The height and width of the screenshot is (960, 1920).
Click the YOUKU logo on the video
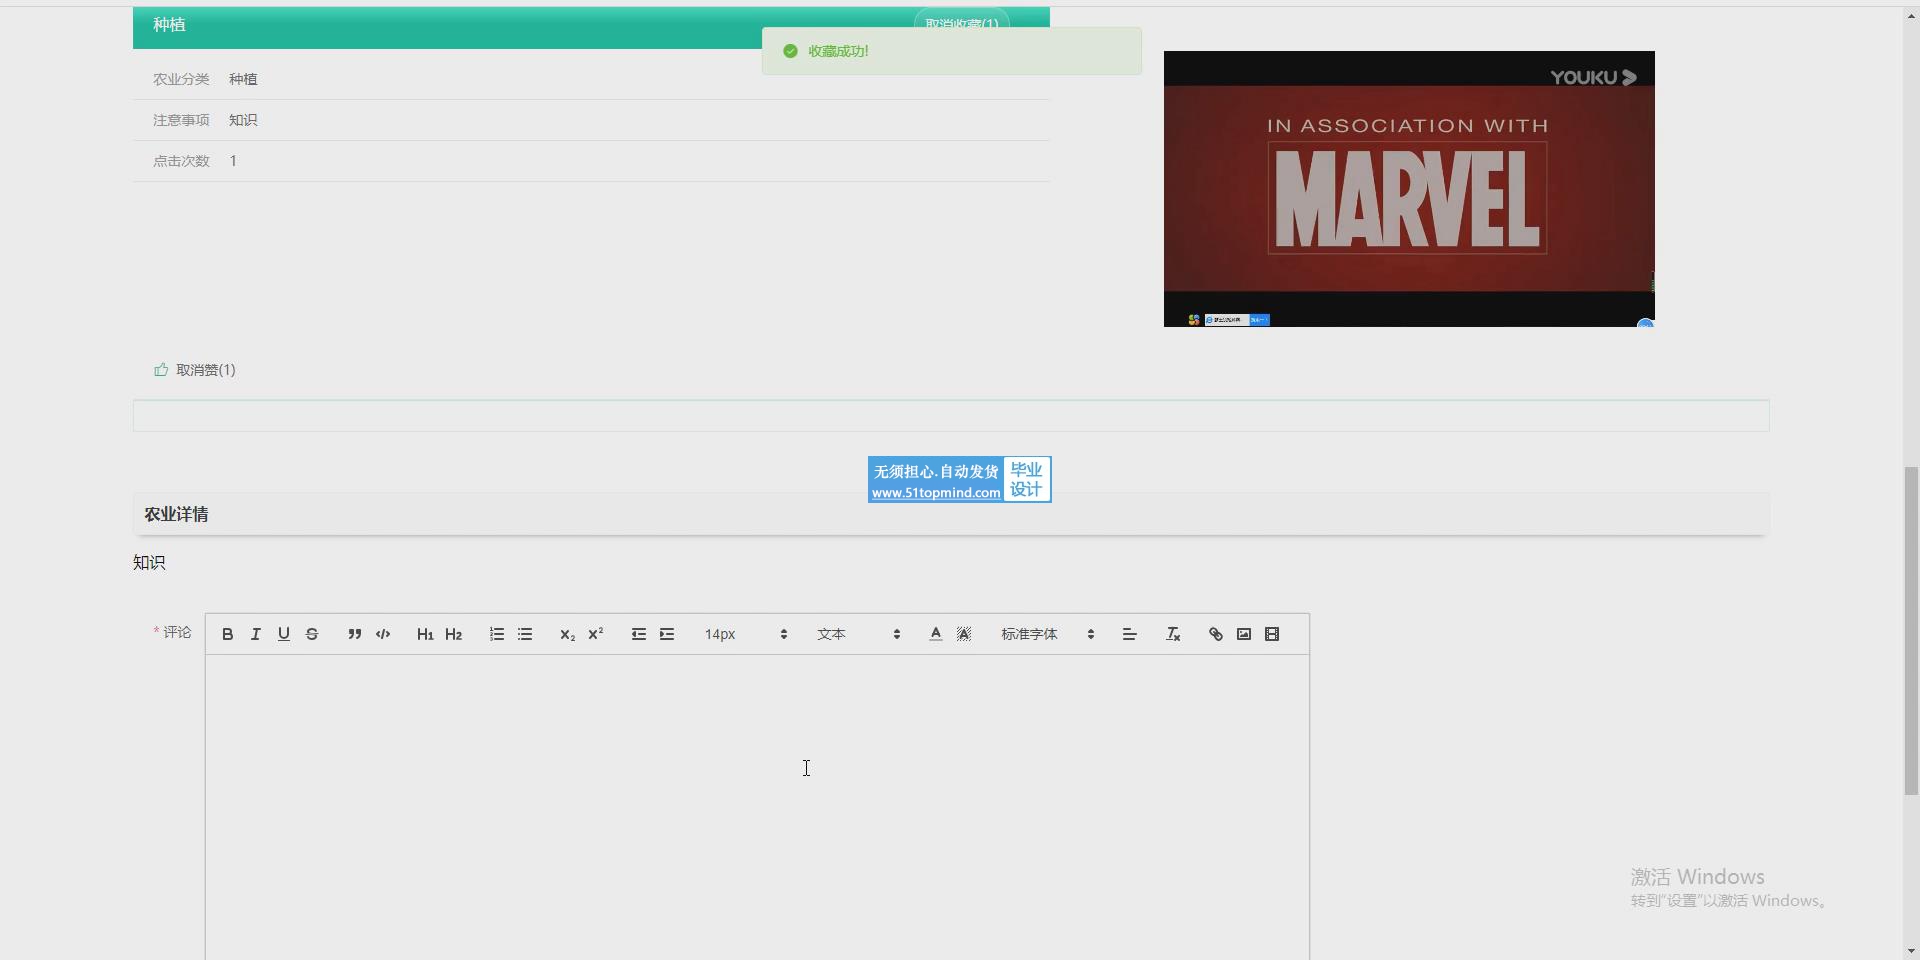(x=1593, y=77)
